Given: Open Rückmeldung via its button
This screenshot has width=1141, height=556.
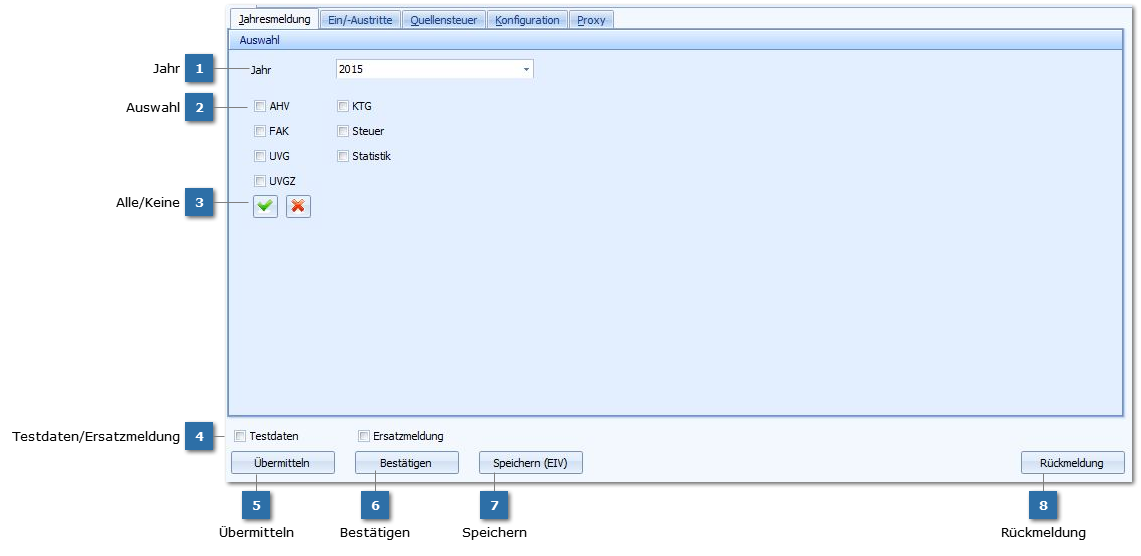Looking at the screenshot, I should [1072, 463].
